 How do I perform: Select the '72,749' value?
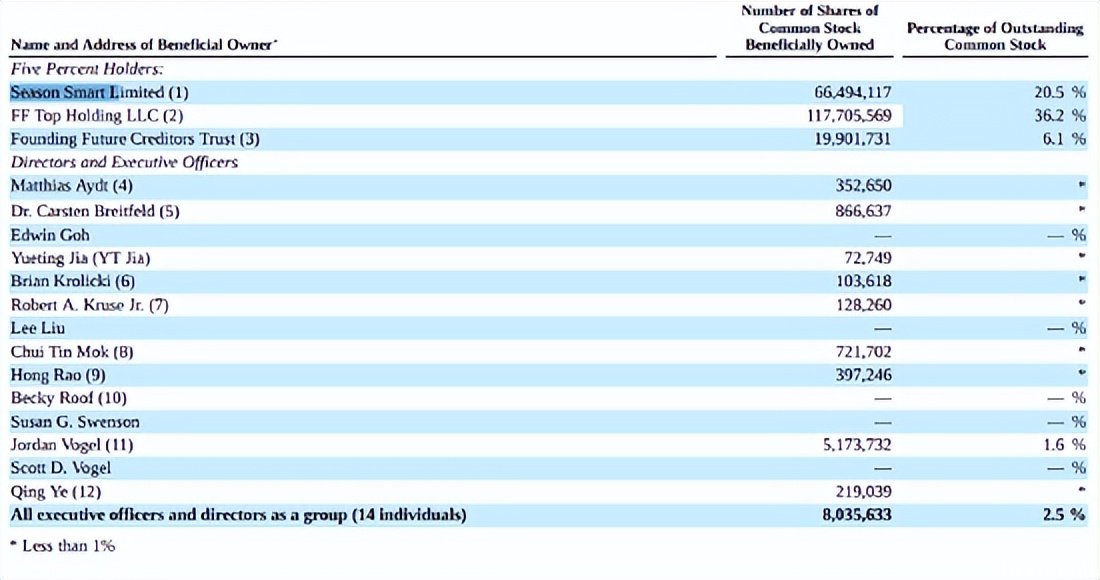(868, 258)
